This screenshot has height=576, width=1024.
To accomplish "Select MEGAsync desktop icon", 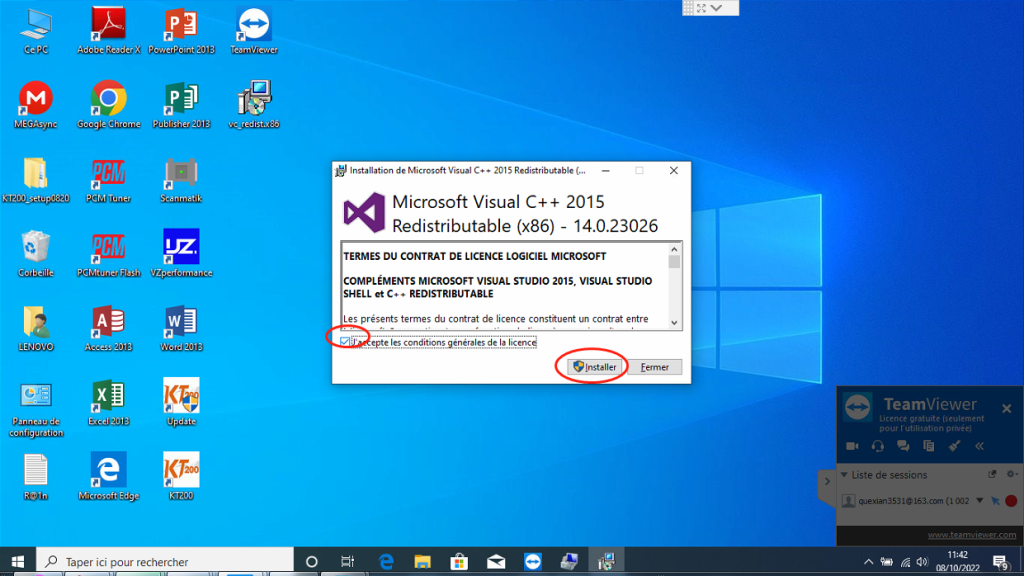I will [x=36, y=104].
